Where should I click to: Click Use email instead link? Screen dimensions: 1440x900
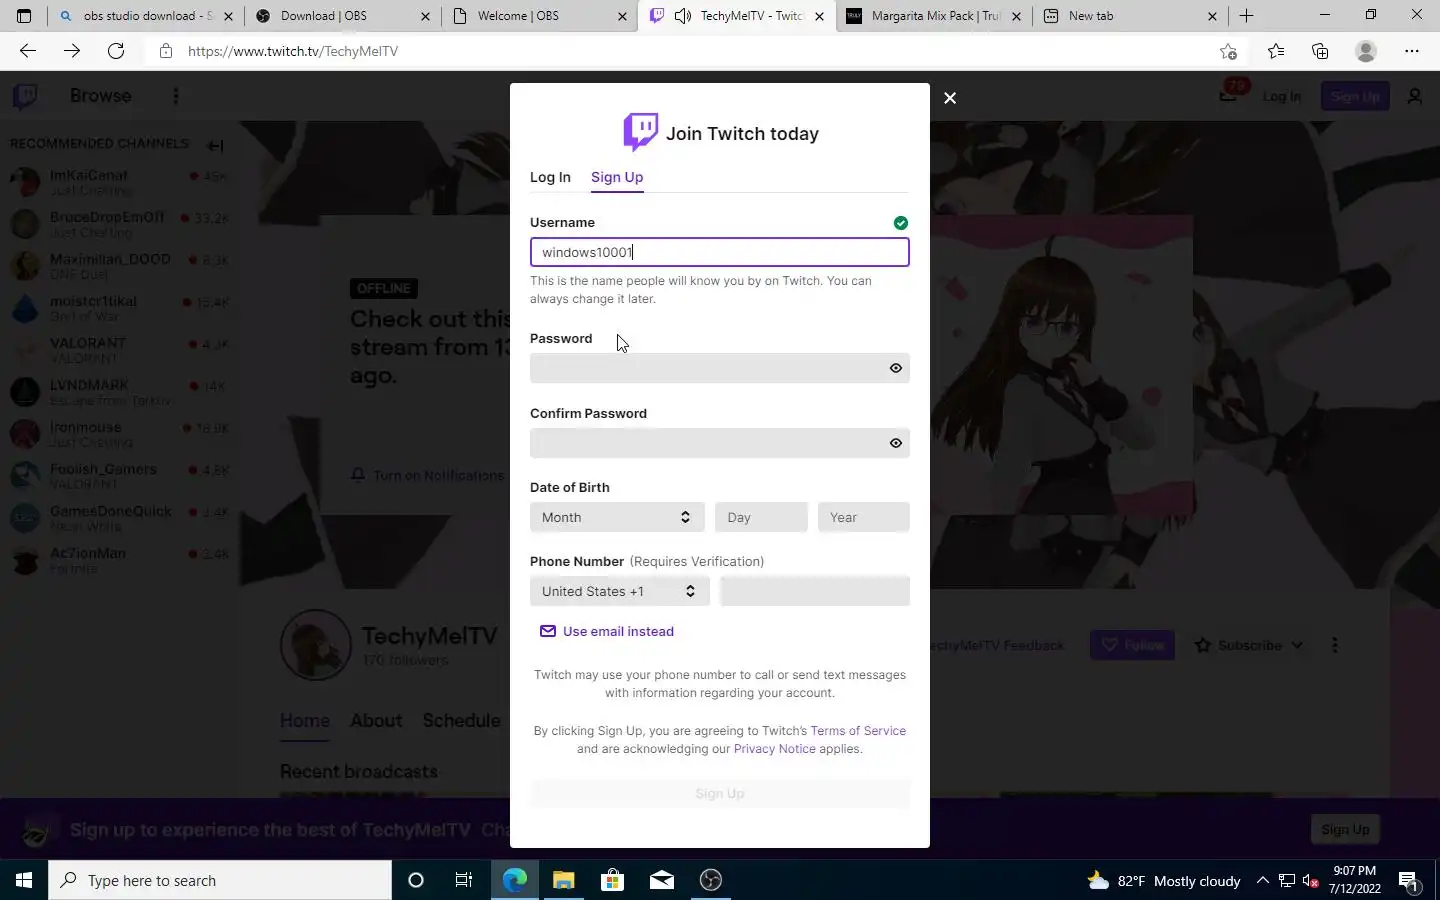[607, 631]
